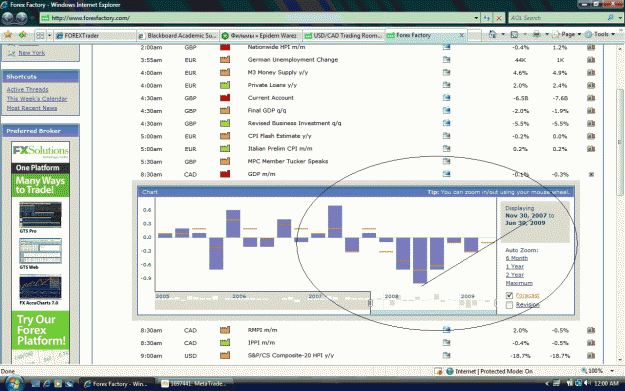The height and width of the screenshot is (391, 625).
Task: Open detail icon for MPC Member Tucker Speaks
Action: [446, 161]
